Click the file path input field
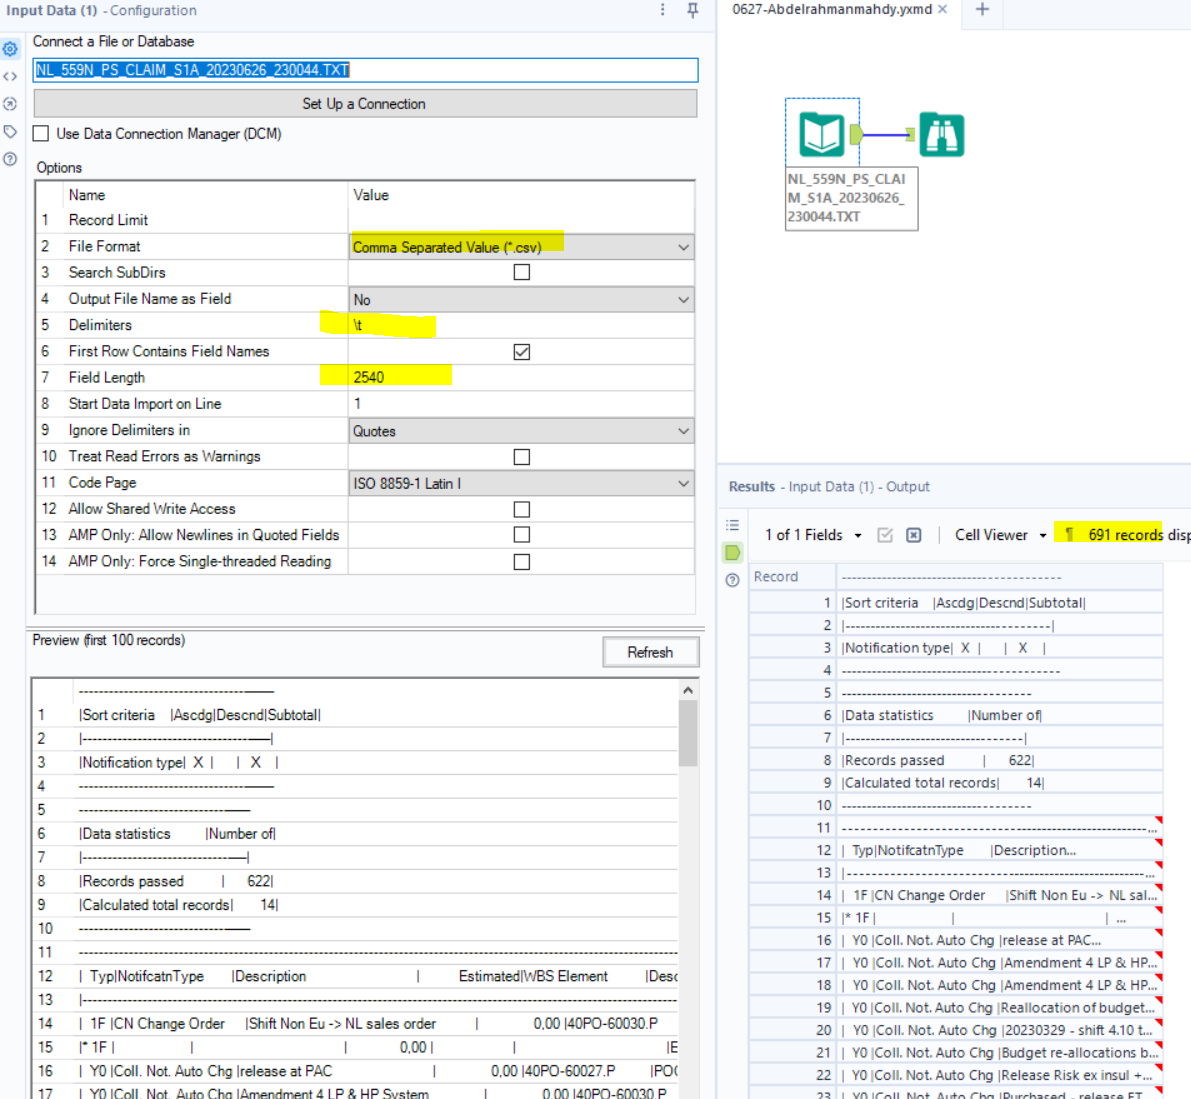1191x1099 pixels. click(x=366, y=70)
